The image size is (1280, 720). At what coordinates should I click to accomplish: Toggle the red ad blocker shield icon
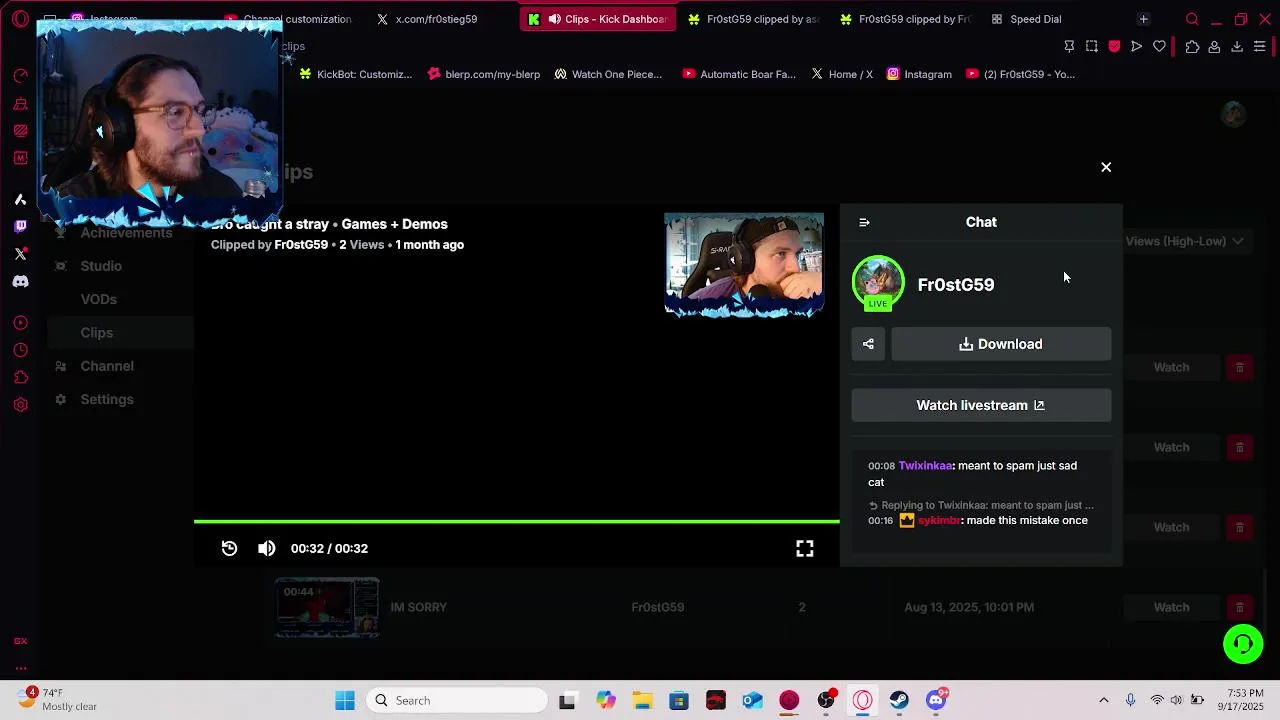tap(1114, 46)
